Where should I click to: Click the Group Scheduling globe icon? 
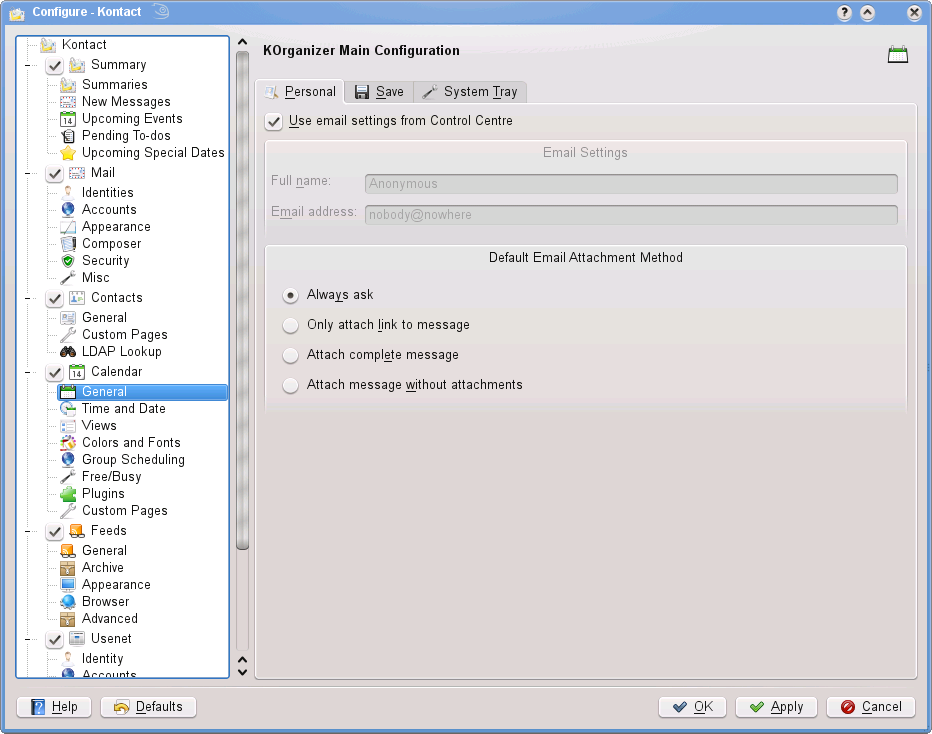(68, 459)
